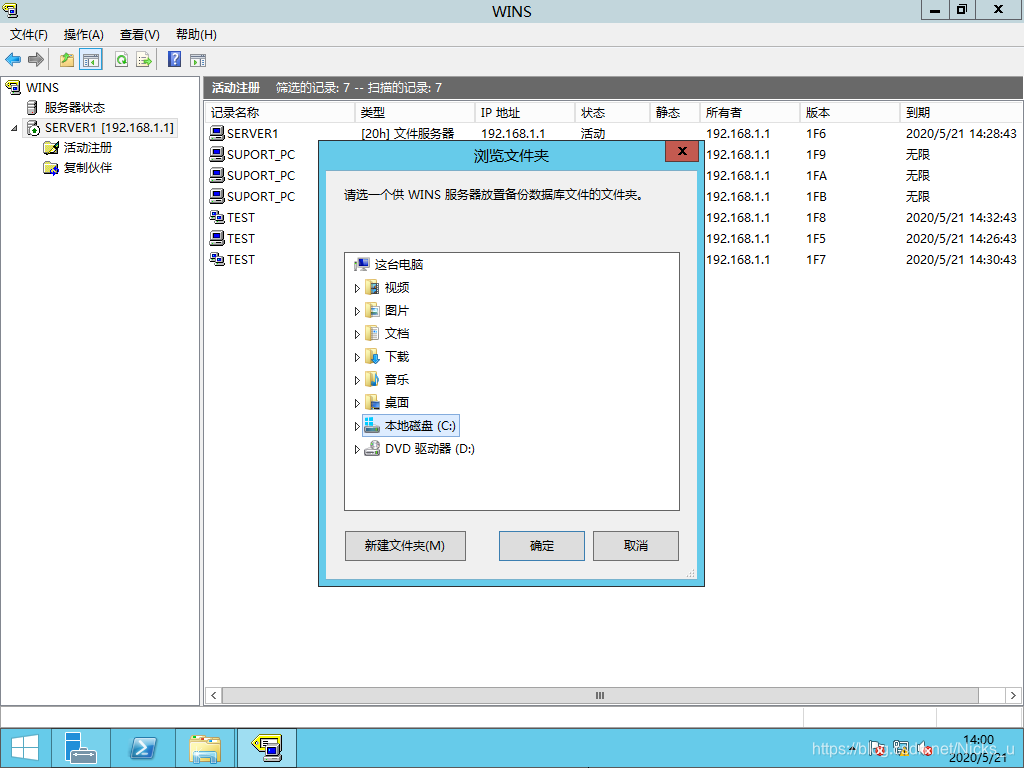This screenshot has width=1024, height=768.
Task: Toggle the show/hide console tree icon
Action: 91,60
